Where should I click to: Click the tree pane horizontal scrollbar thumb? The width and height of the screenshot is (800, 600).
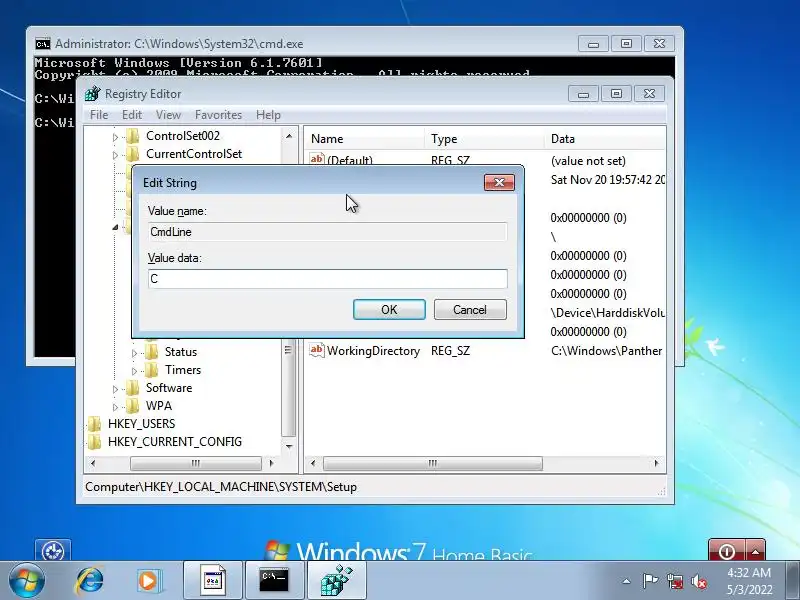click(x=196, y=463)
